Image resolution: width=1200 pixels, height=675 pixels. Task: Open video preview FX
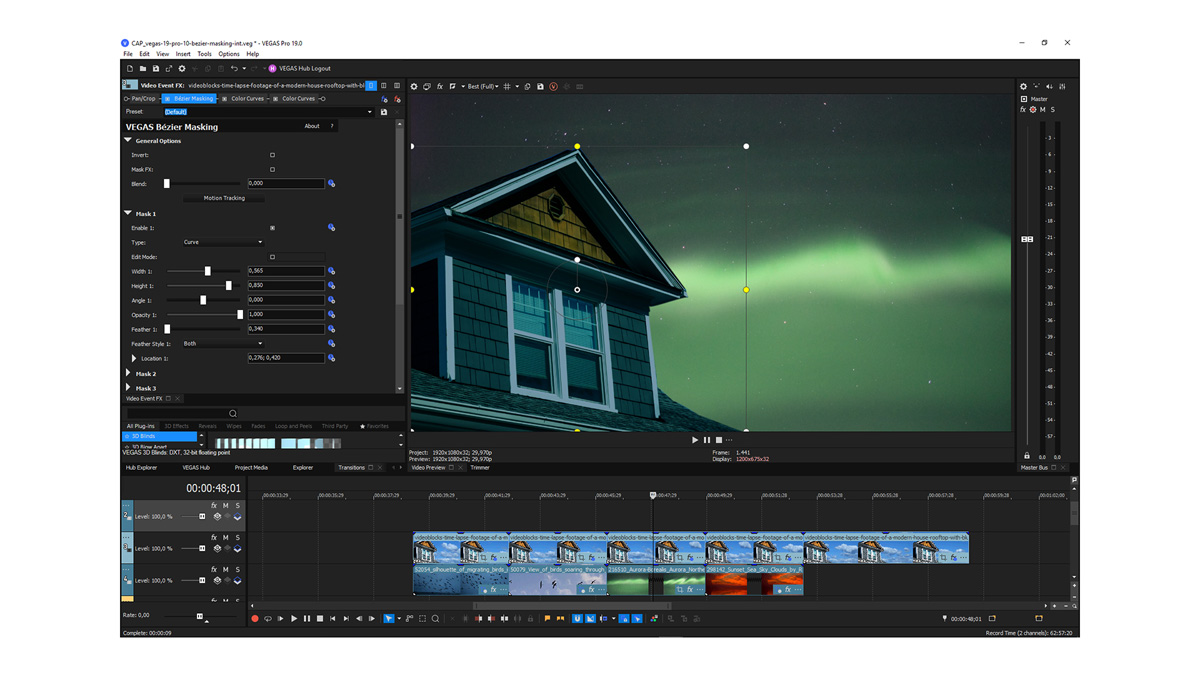pyautogui.click(x=440, y=87)
